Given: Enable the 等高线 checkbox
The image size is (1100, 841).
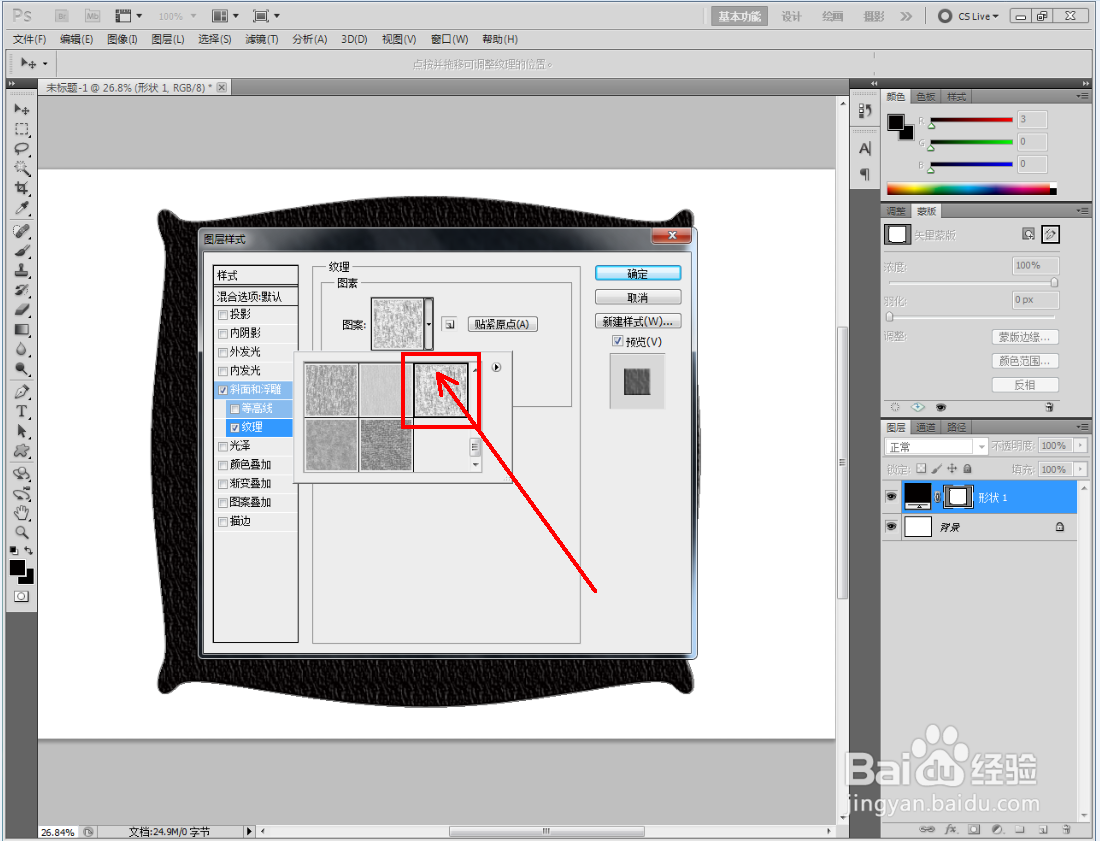Looking at the screenshot, I should click(x=235, y=409).
